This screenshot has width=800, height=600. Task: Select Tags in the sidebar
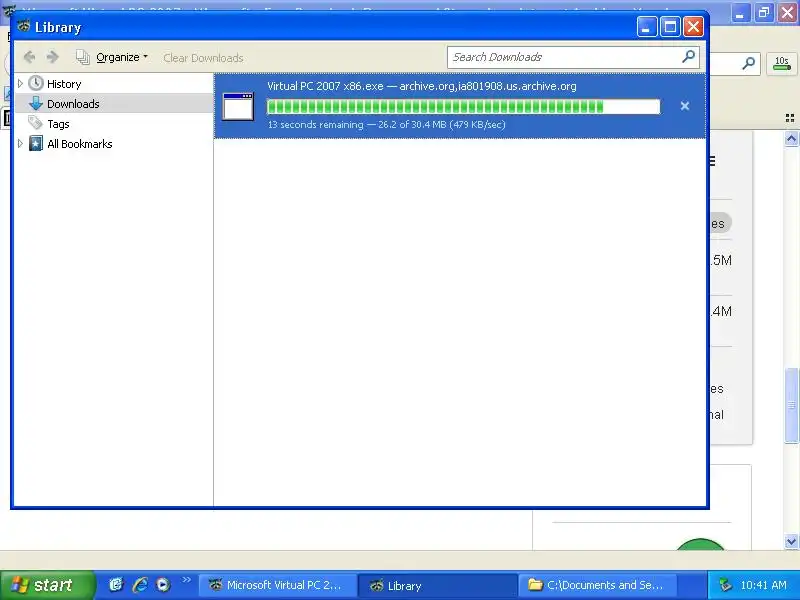click(x=58, y=124)
